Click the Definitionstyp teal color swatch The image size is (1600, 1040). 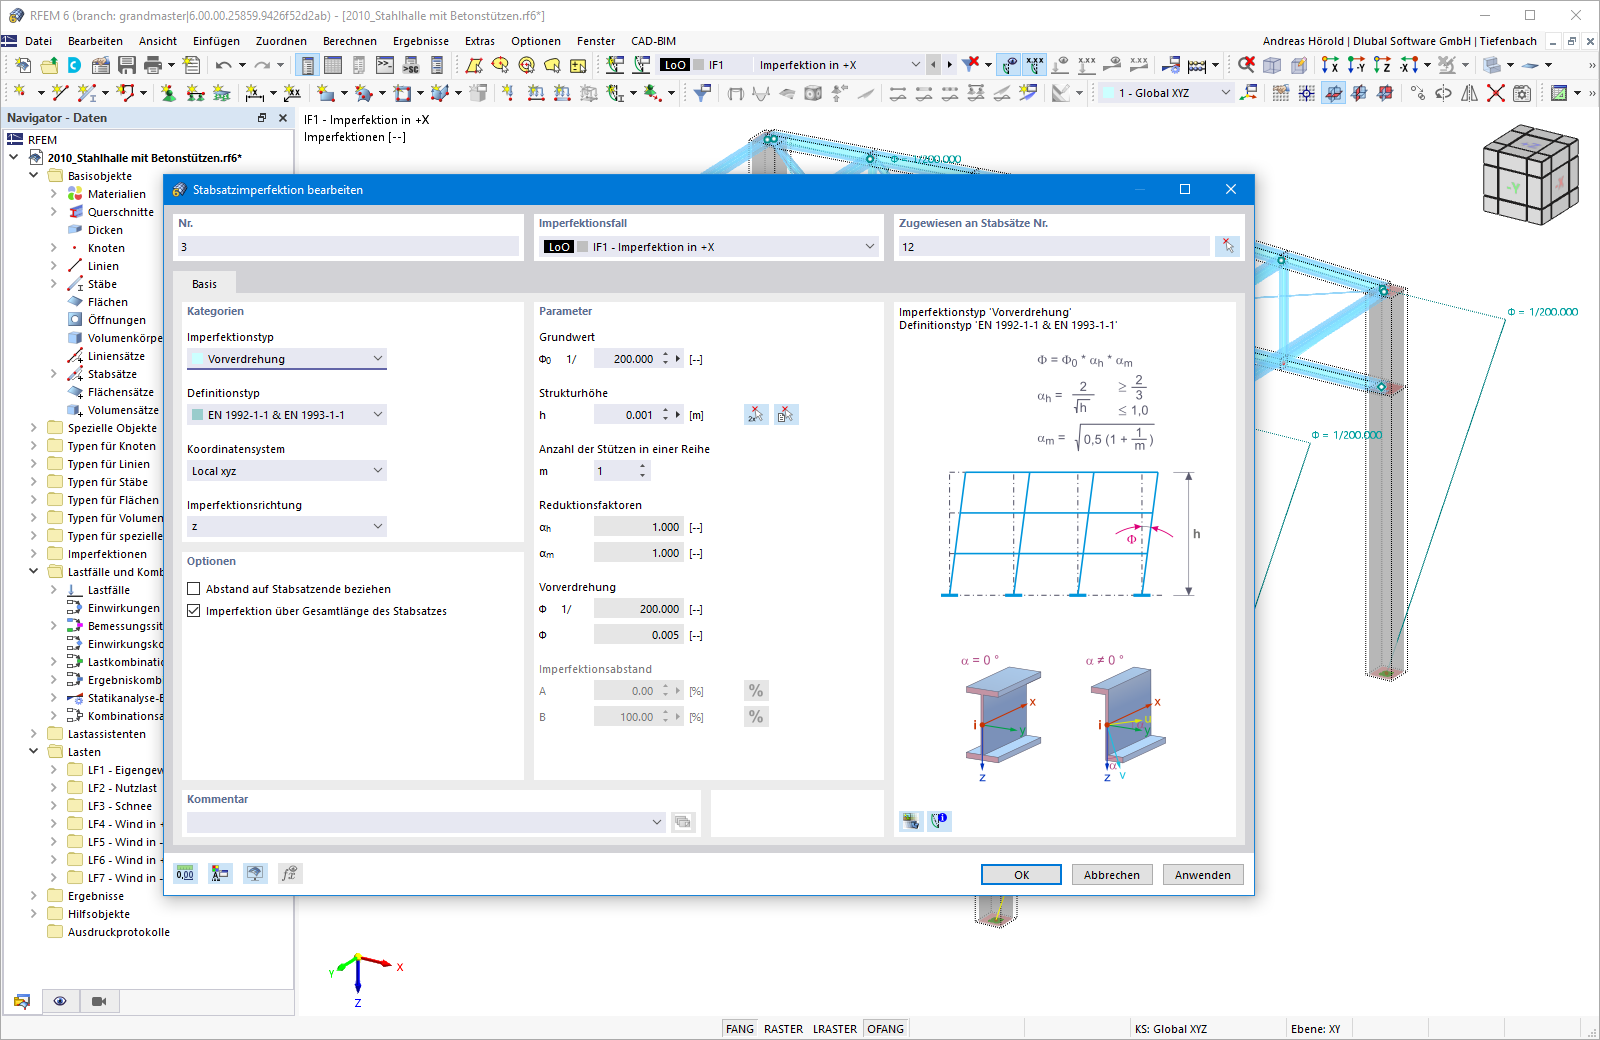[198, 415]
